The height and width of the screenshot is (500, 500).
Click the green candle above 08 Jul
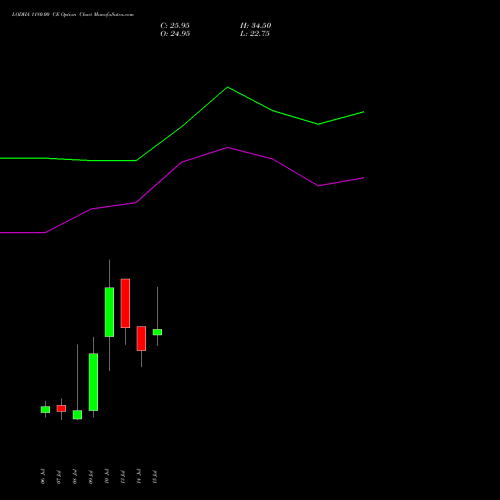coord(77,415)
